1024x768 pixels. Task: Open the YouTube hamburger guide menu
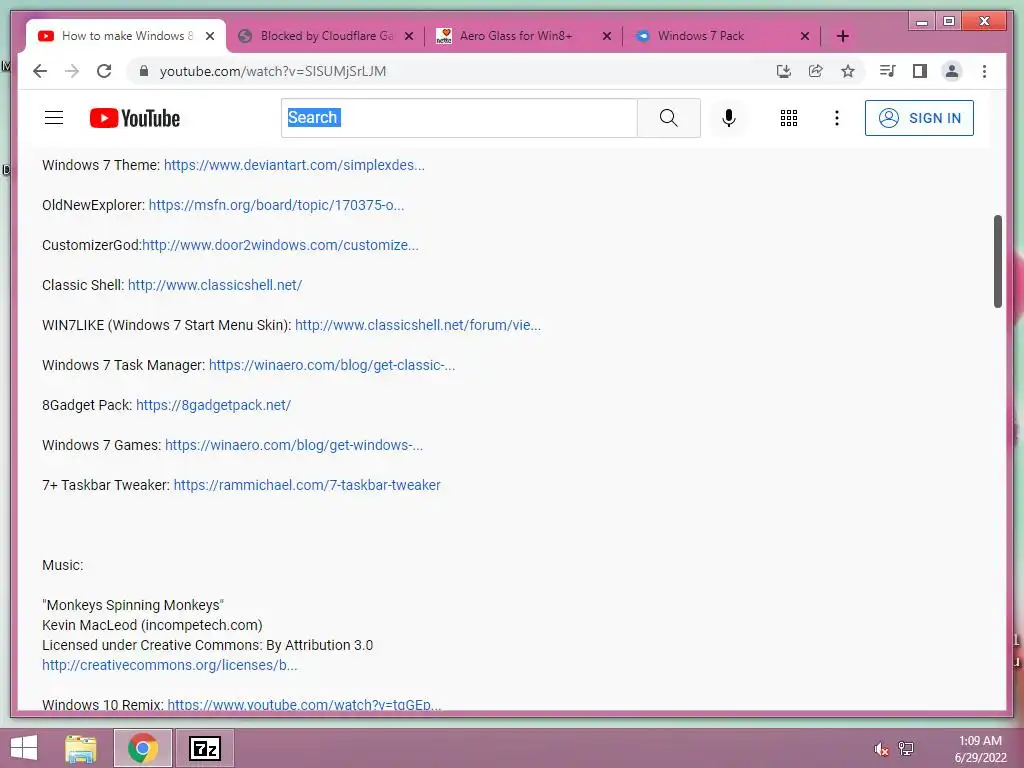54,118
